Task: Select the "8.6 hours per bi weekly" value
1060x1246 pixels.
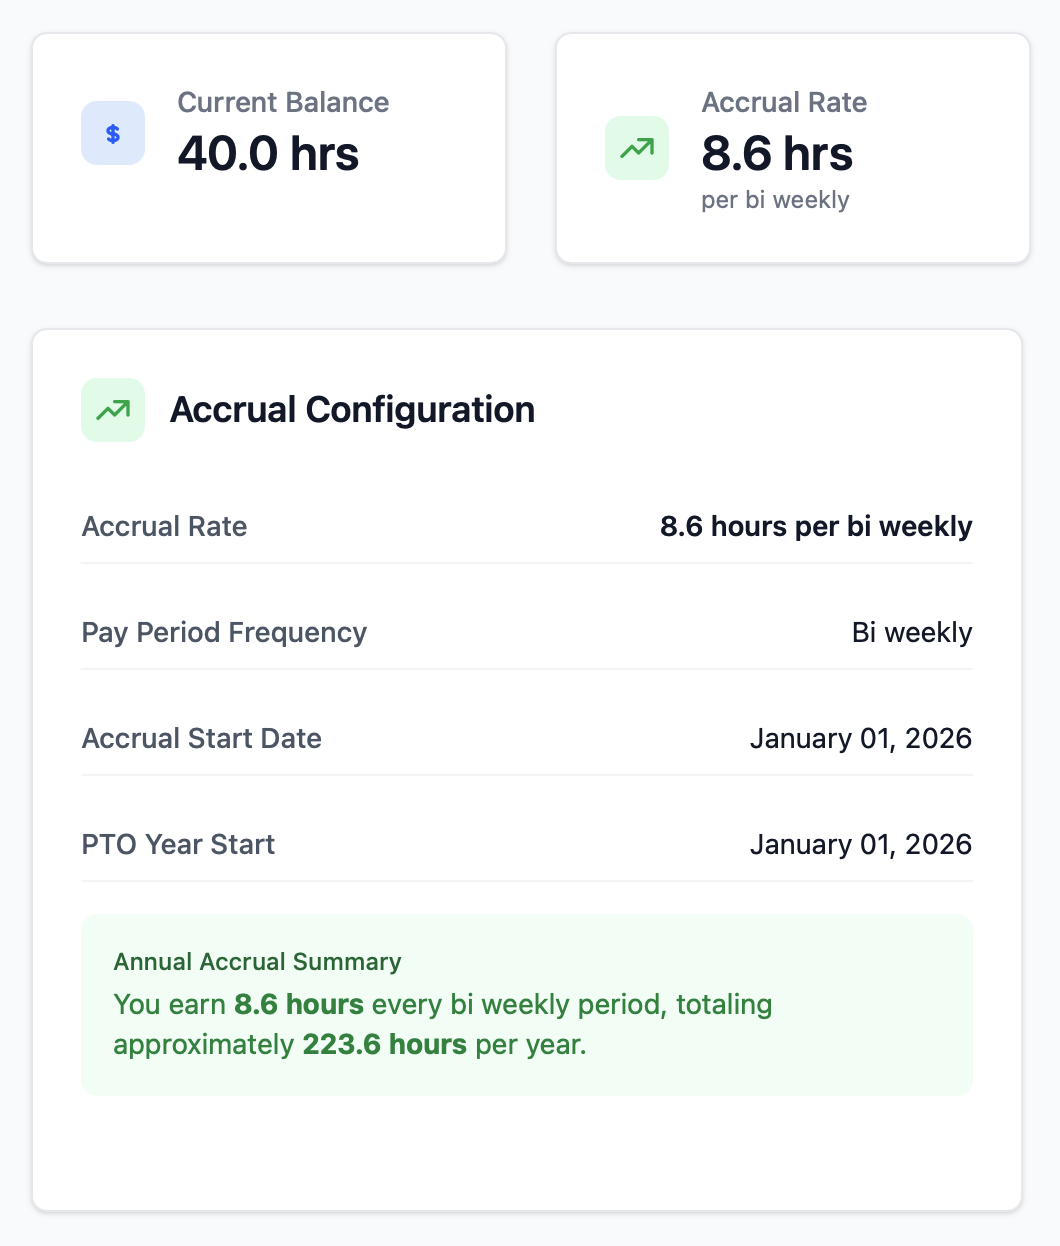Action: pyautogui.click(x=816, y=527)
